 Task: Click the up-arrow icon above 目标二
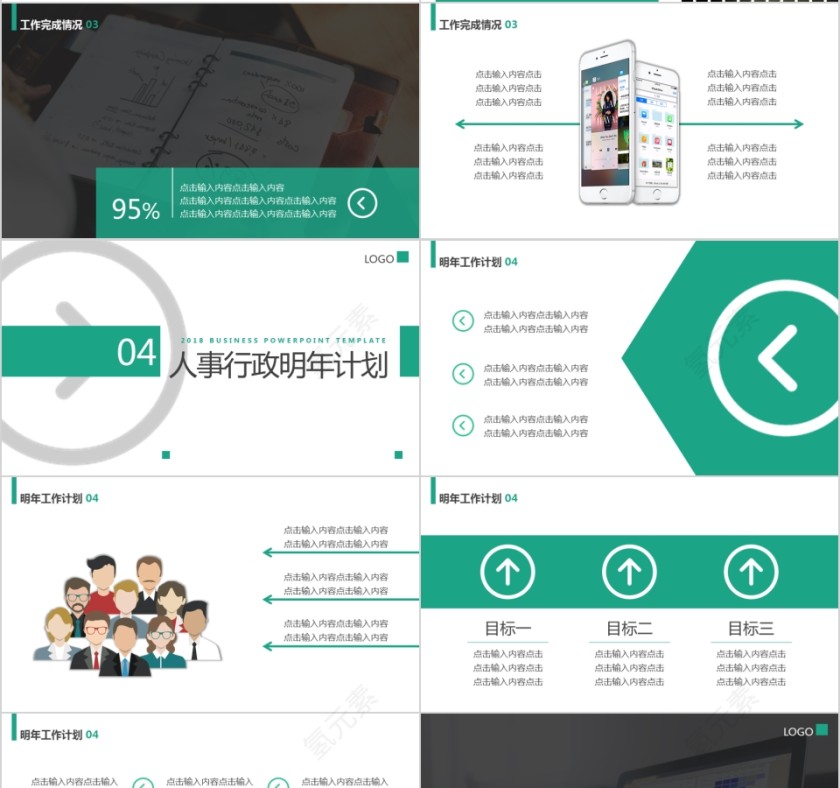pos(629,570)
